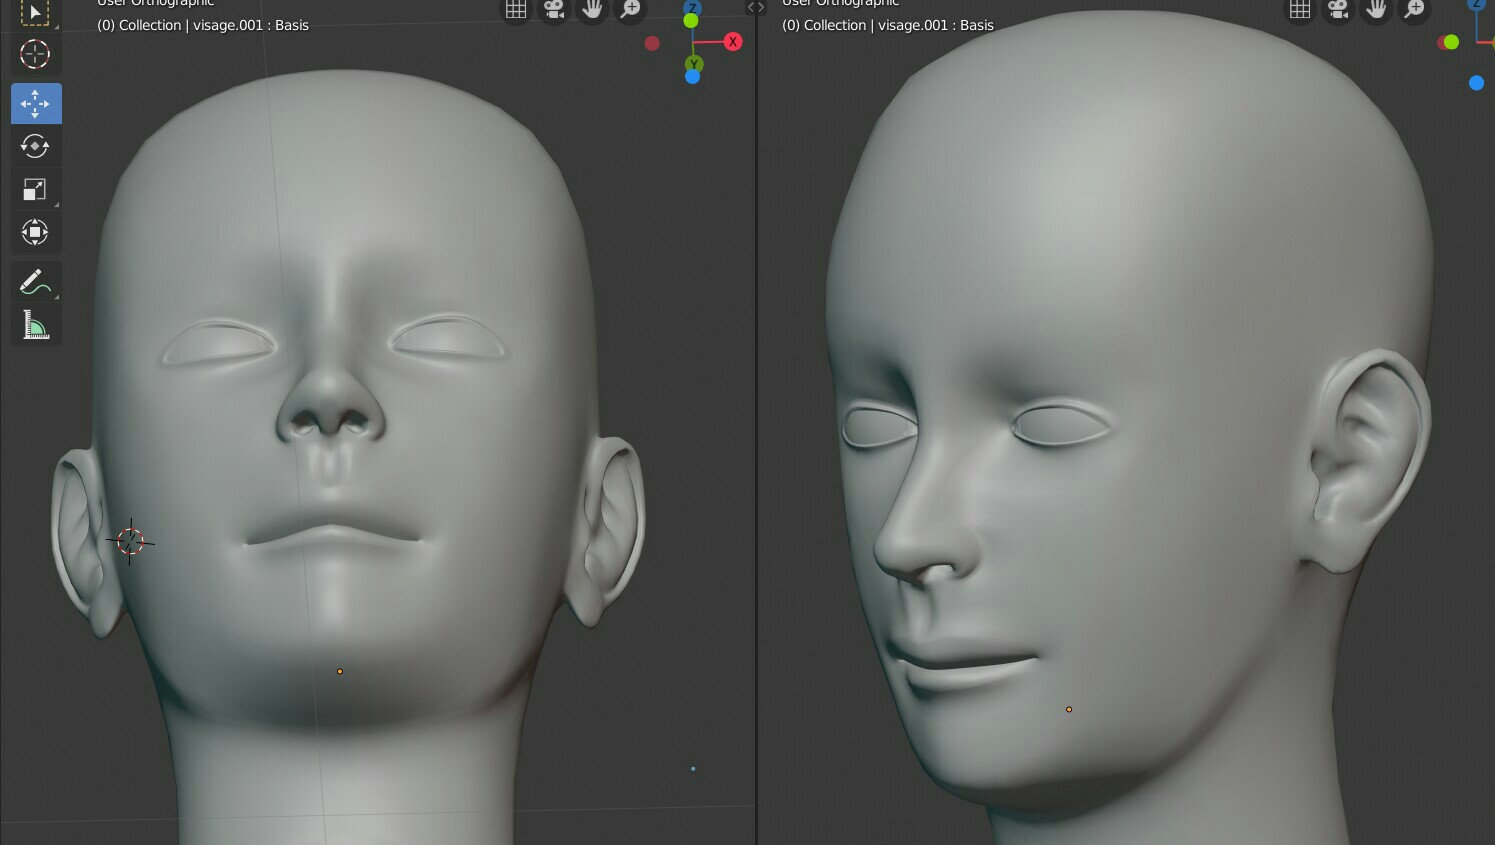The height and width of the screenshot is (845, 1495).
Task: Click the pan hand icon in left viewport
Action: [592, 10]
